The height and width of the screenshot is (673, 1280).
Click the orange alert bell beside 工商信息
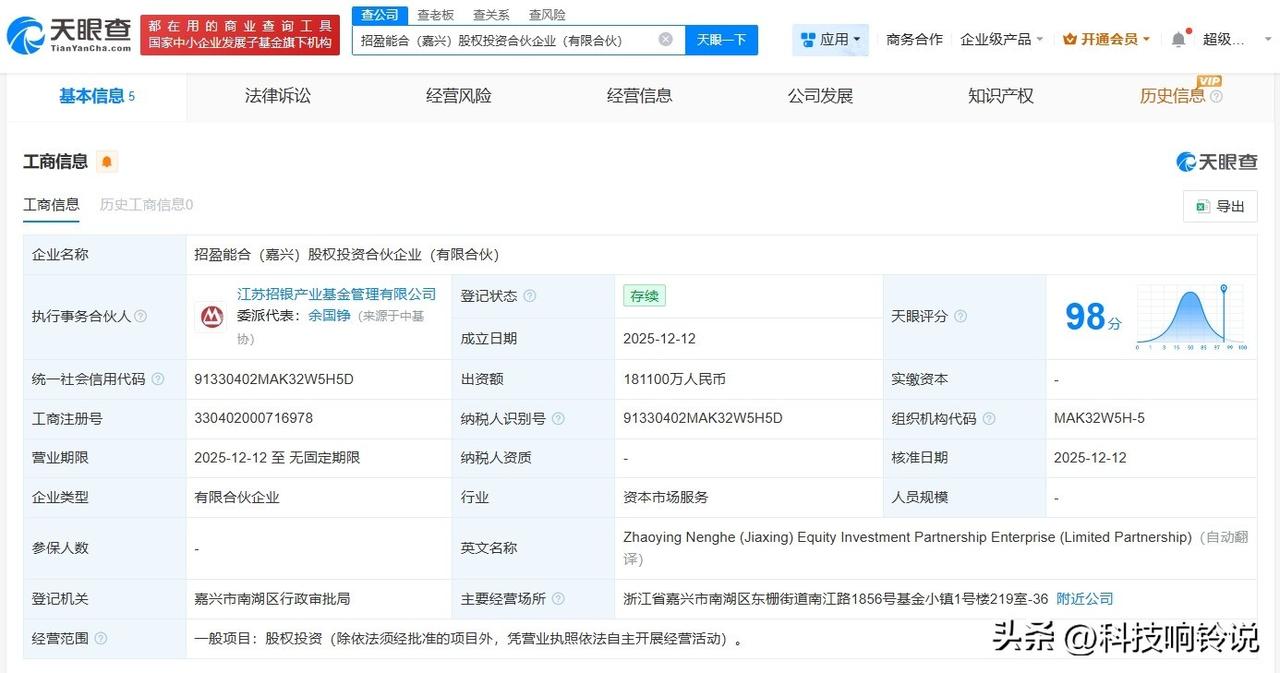(x=107, y=162)
